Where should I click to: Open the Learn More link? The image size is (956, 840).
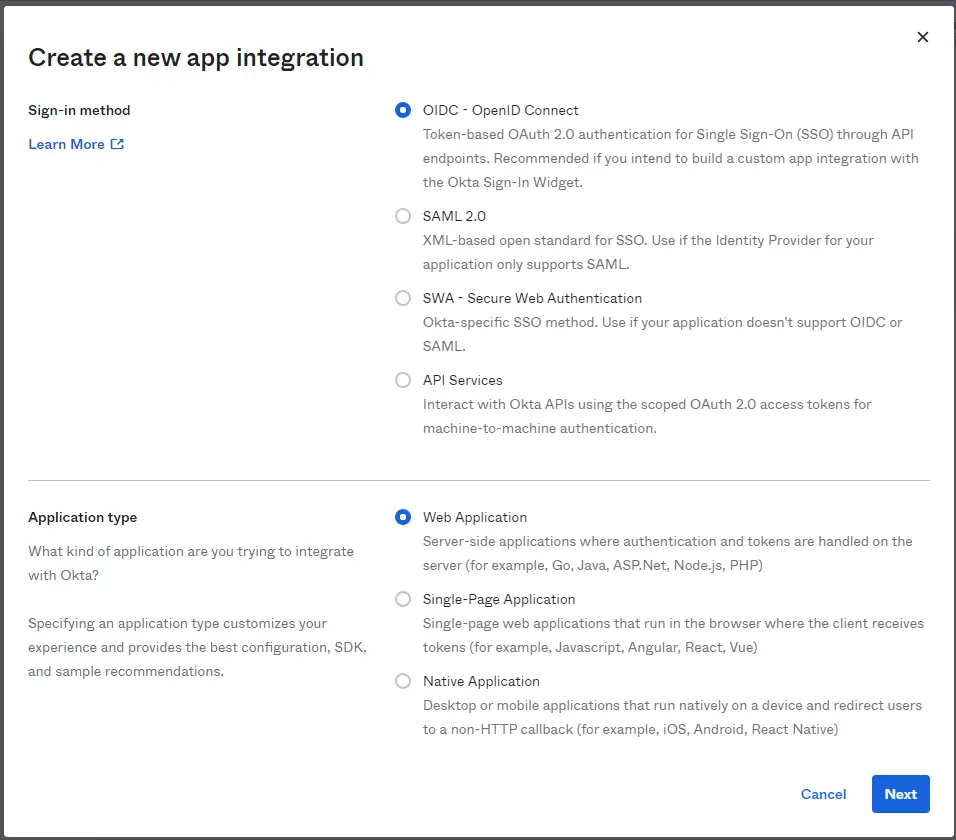tap(67, 144)
